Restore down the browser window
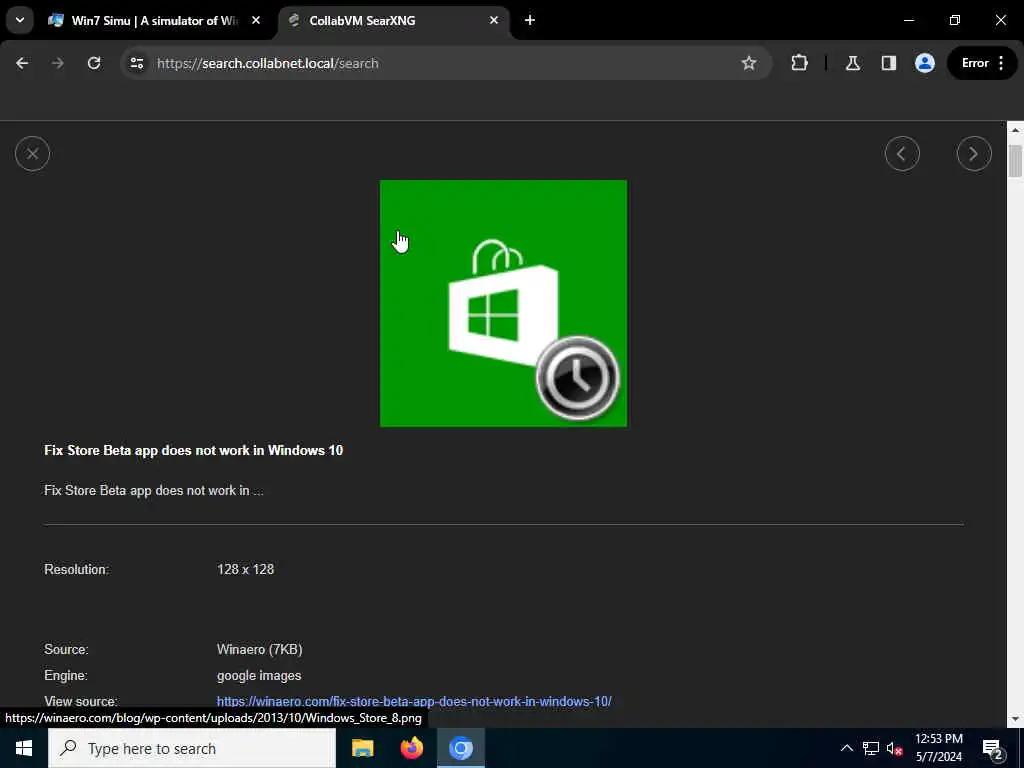The width and height of the screenshot is (1024, 768). click(954, 20)
